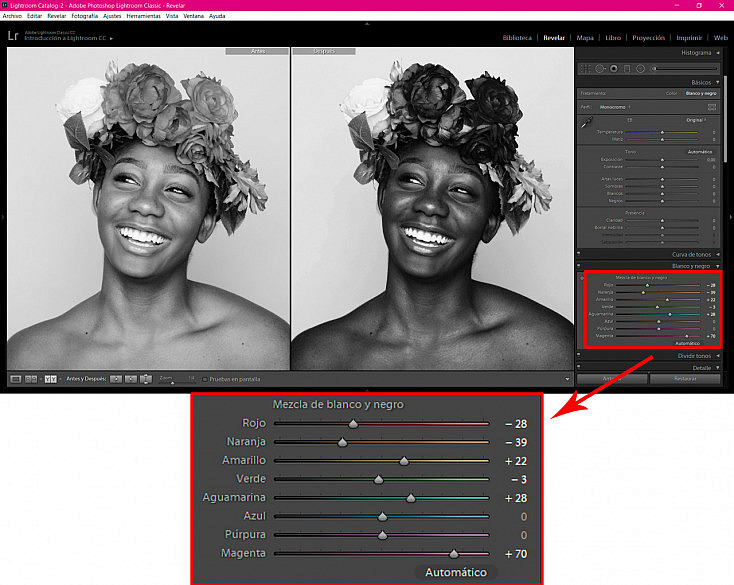Select the Spot Removal tool
Image resolution: width=734 pixels, height=585 pixels.
(x=600, y=69)
